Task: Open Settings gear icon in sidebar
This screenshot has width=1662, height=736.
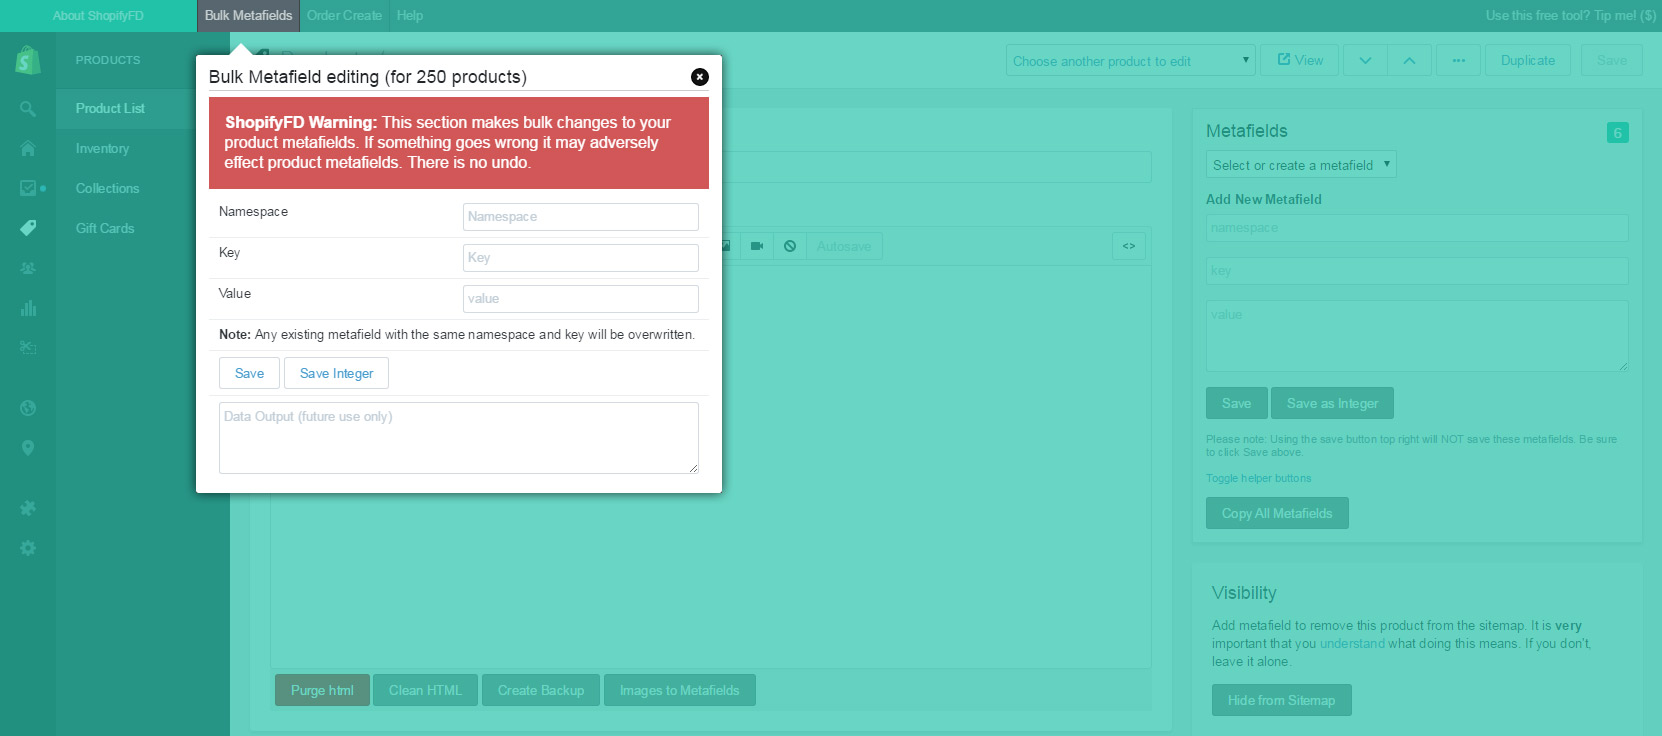Action: (x=28, y=548)
